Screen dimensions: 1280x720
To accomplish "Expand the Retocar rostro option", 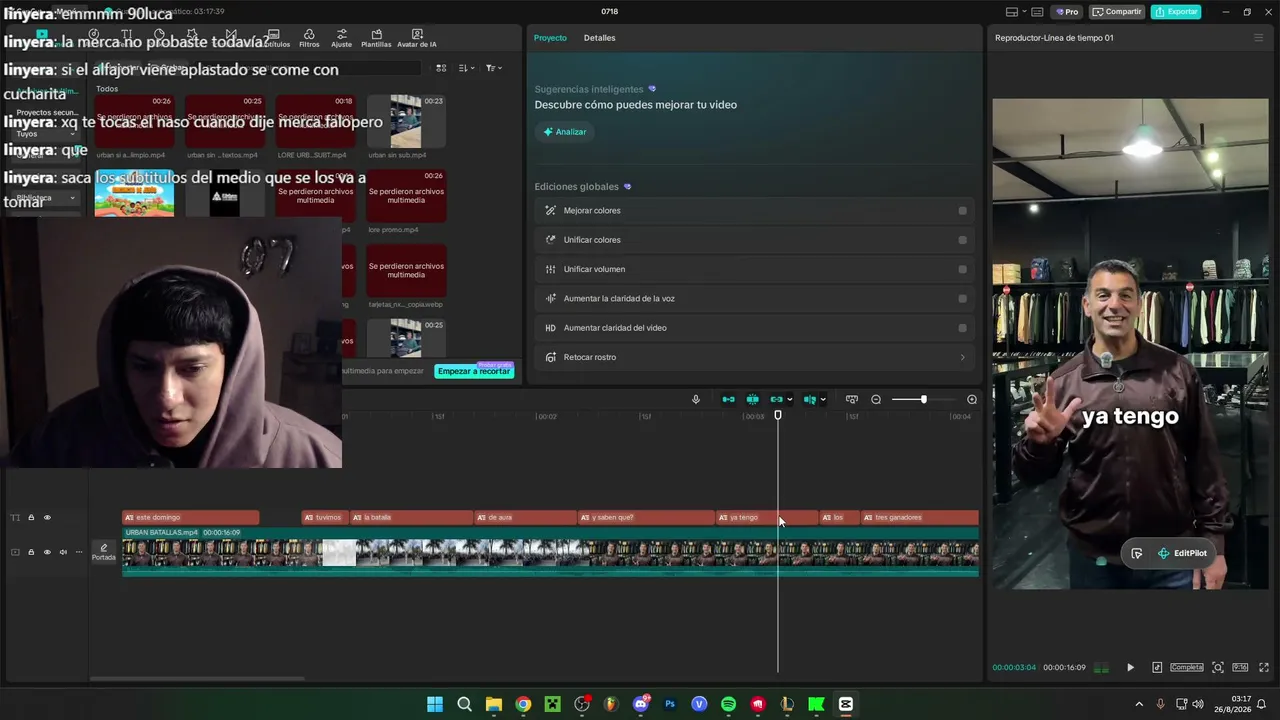I will click(754, 357).
